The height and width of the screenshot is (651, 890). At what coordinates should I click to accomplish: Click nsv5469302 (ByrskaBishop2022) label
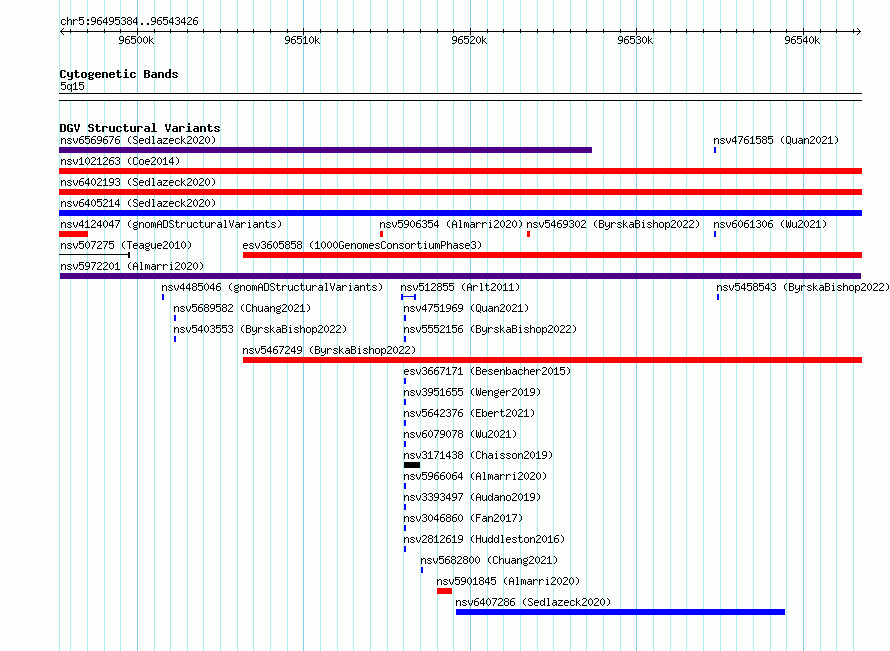(613, 224)
